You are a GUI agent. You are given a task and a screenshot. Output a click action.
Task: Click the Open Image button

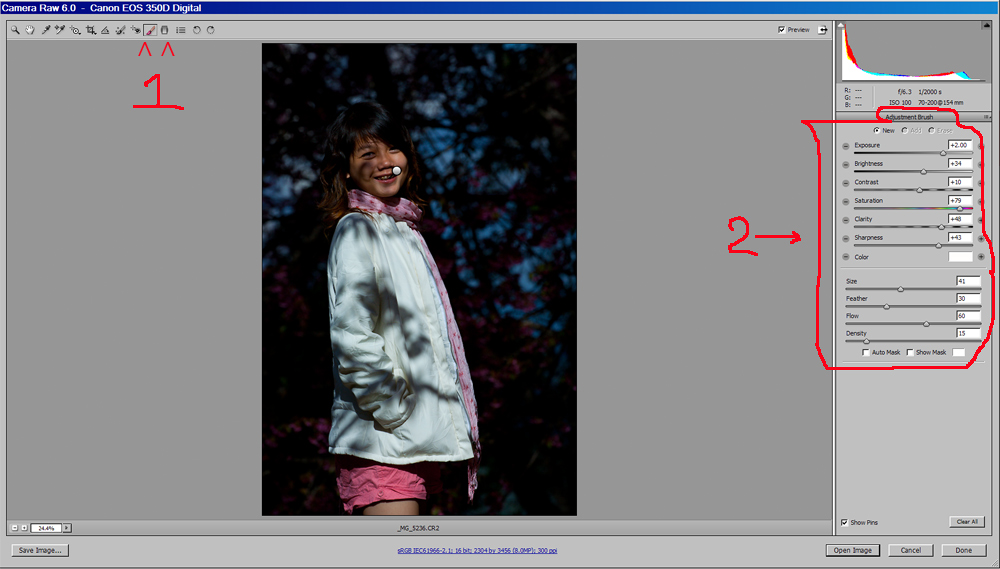click(853, 550)
